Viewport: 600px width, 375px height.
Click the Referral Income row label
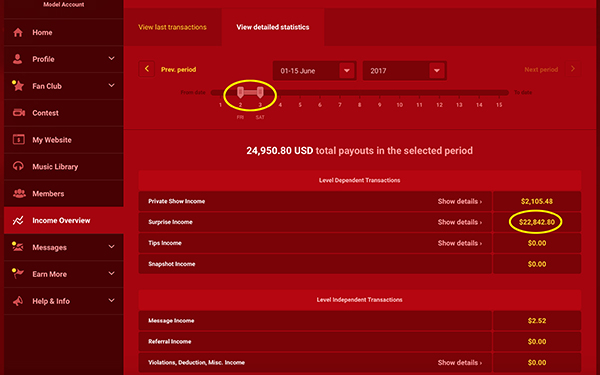click(170, 342)
